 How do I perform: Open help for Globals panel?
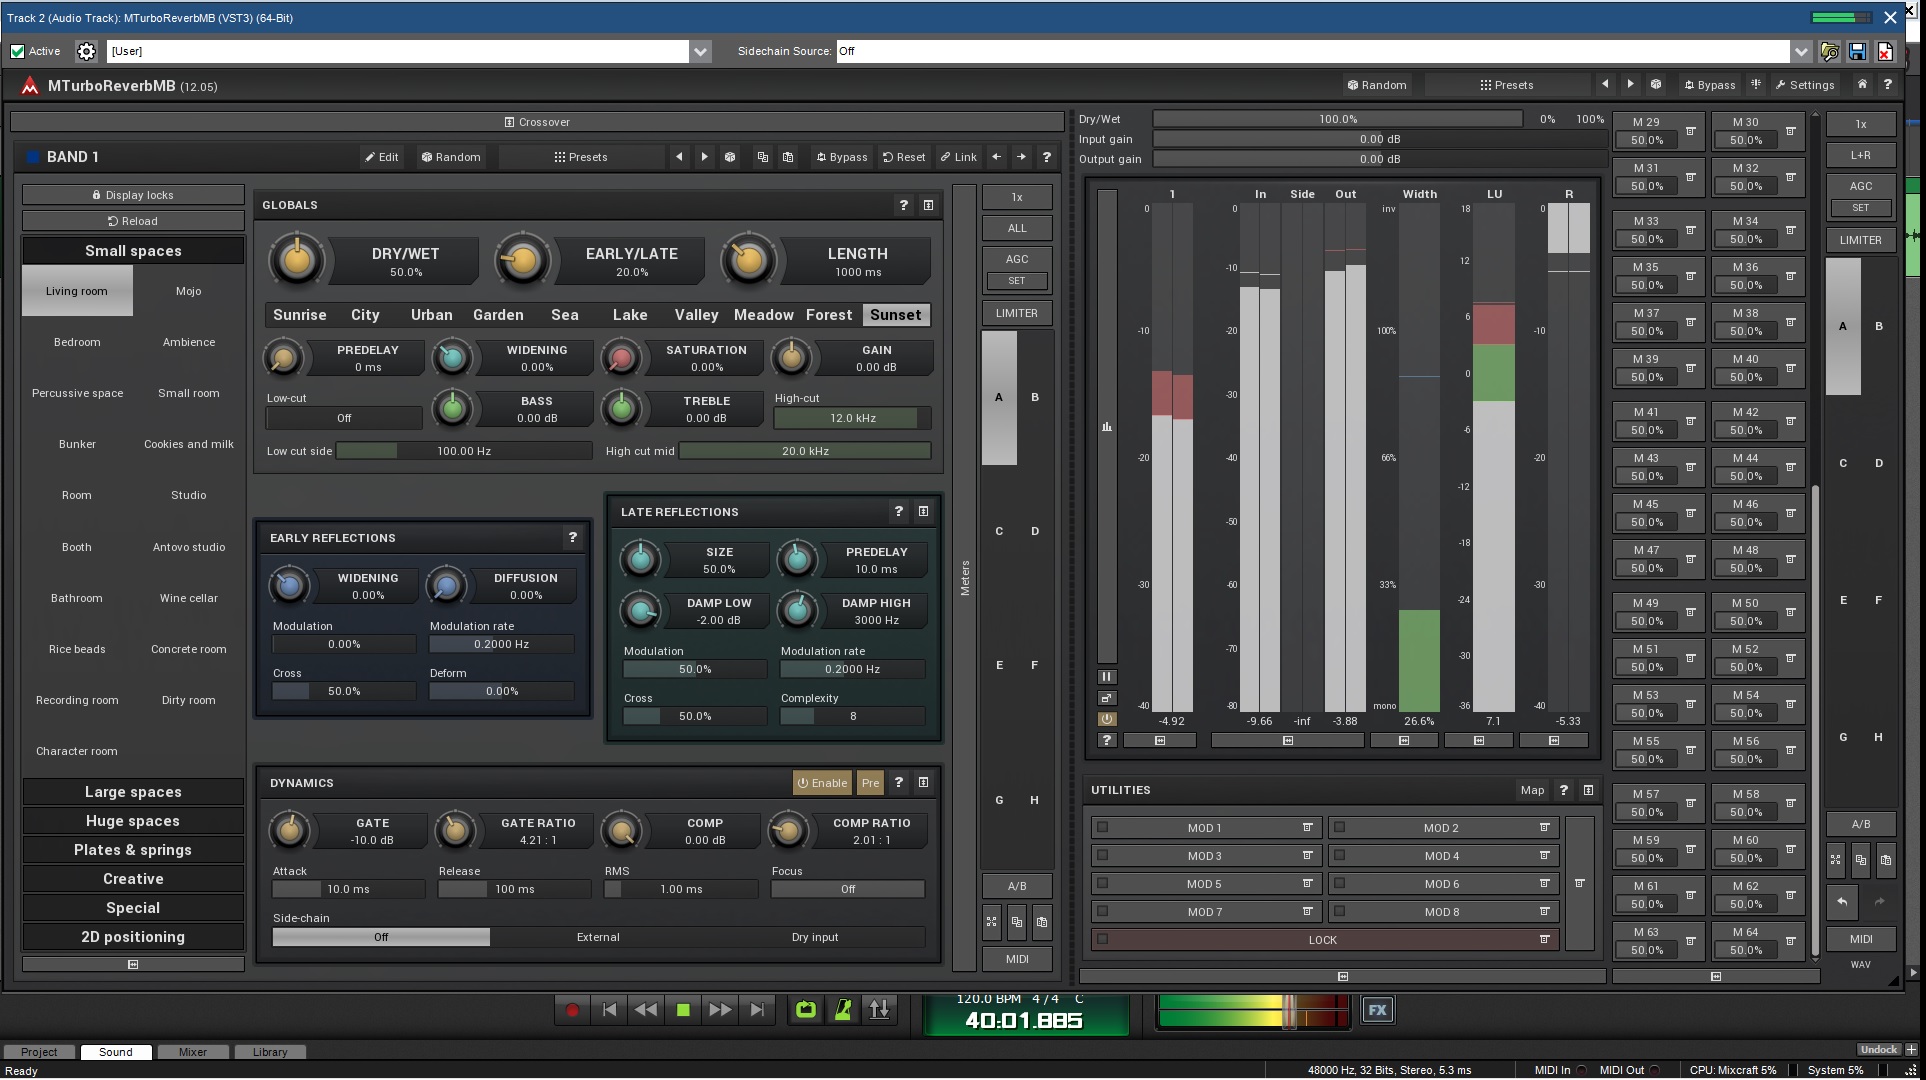click(904, 205)
